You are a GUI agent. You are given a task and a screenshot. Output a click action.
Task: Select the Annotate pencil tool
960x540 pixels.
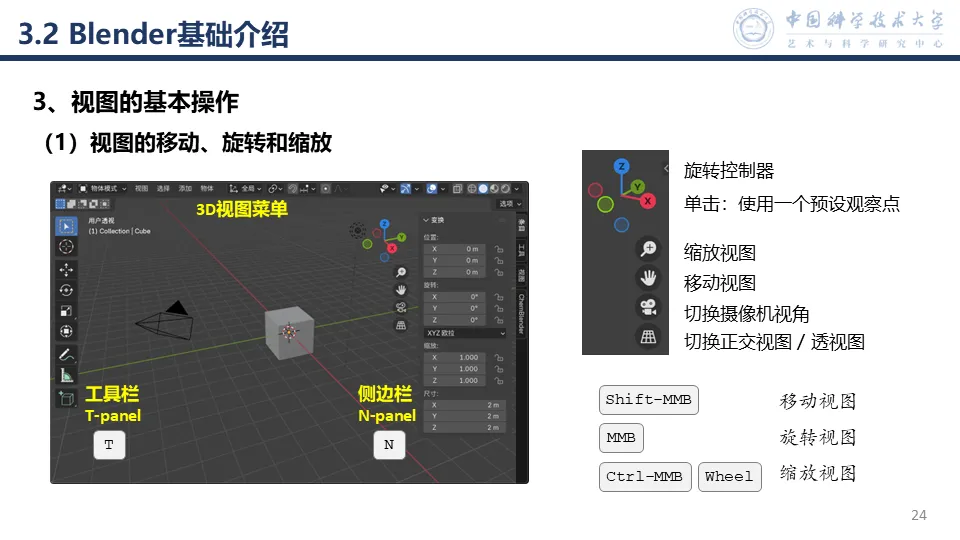click(66, 354)
